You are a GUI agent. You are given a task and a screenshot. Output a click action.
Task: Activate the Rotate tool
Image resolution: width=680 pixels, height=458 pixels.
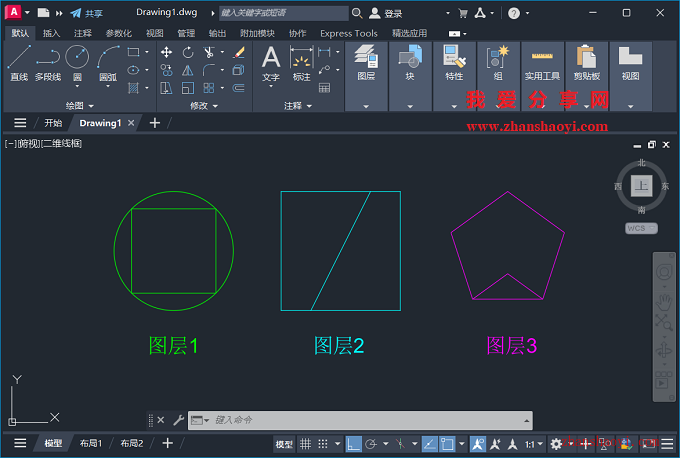[x=188, y=52]
